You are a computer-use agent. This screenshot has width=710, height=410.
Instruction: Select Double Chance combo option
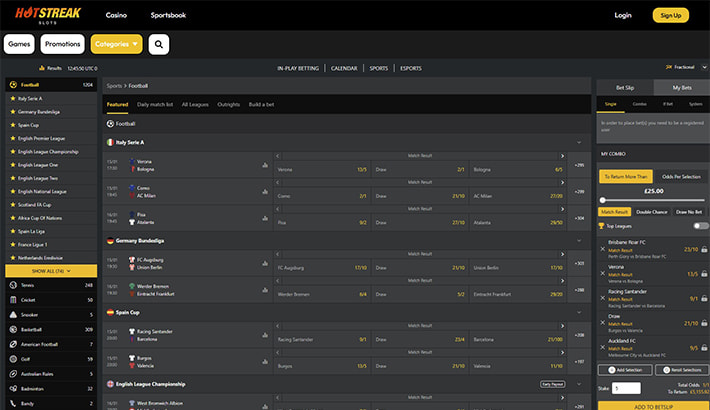pos(652,212)
